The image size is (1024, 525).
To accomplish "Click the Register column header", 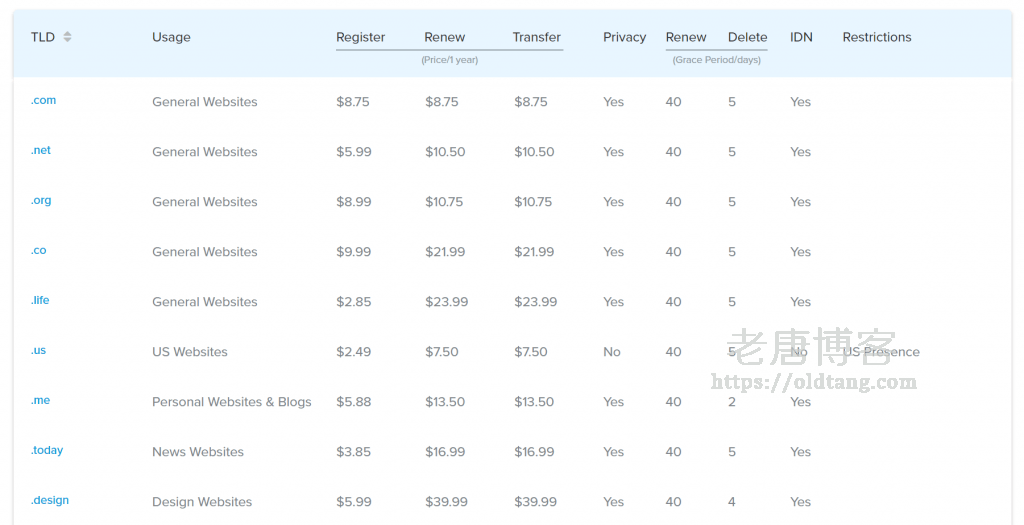I will pyautogui.click(x=360, y=37).
